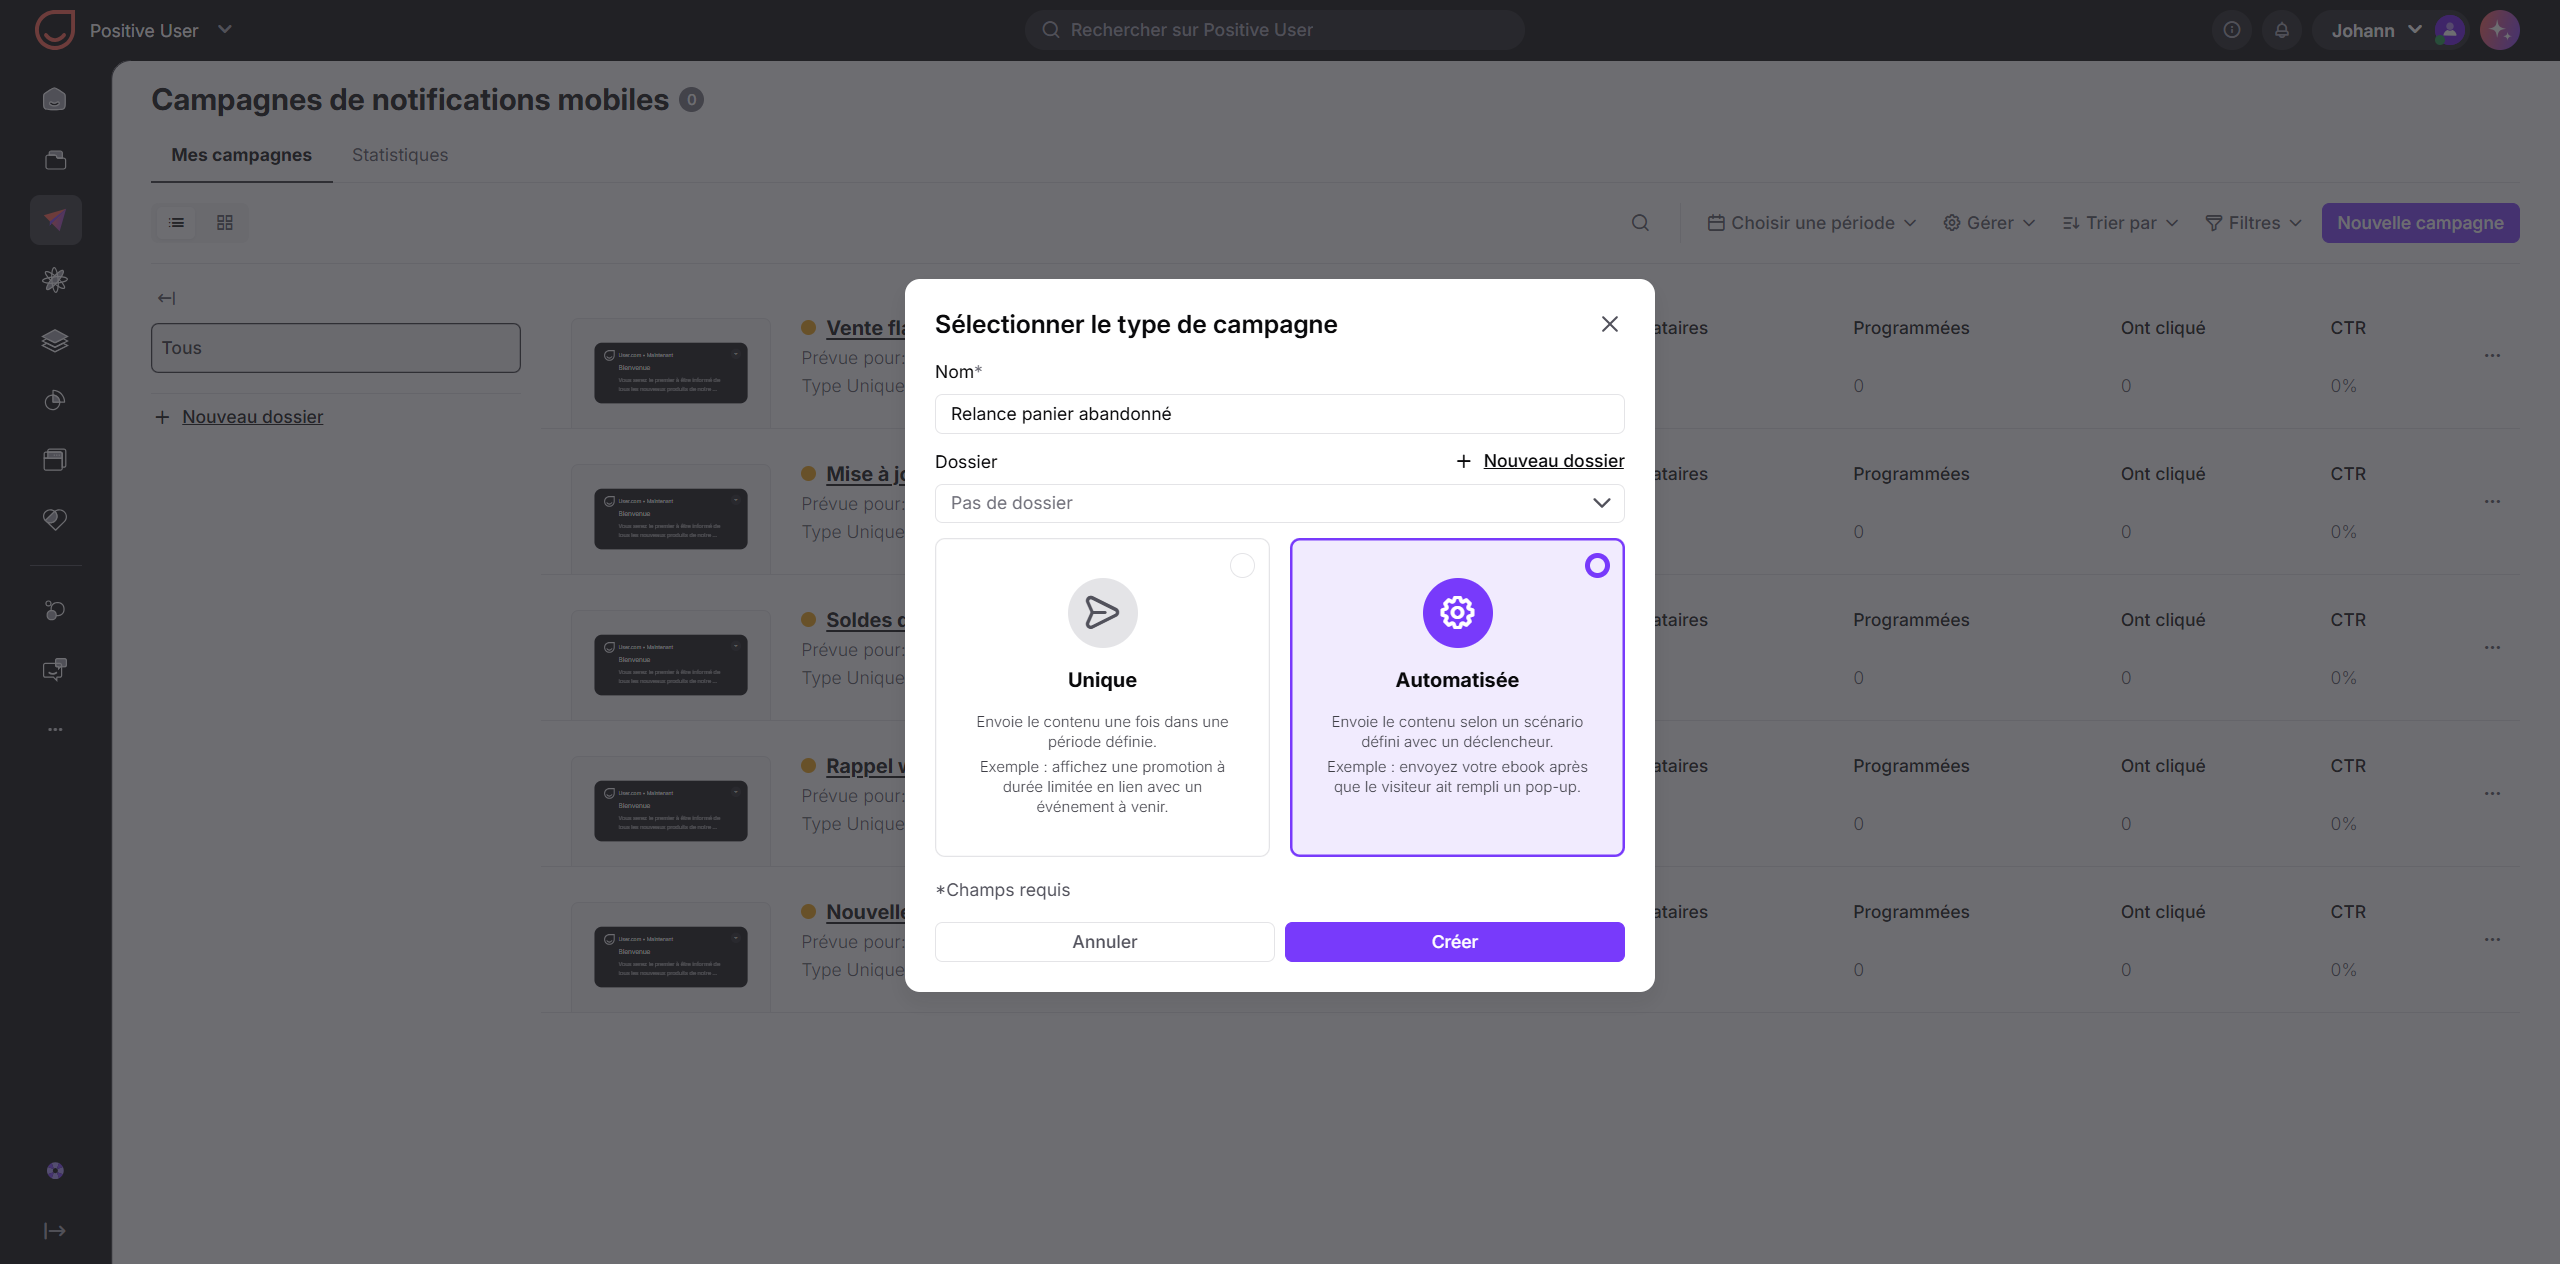The height and width of the screenshot is (1264, 2560).
Task: Click Nouvelle campagne button
Action: [2420, 223]
